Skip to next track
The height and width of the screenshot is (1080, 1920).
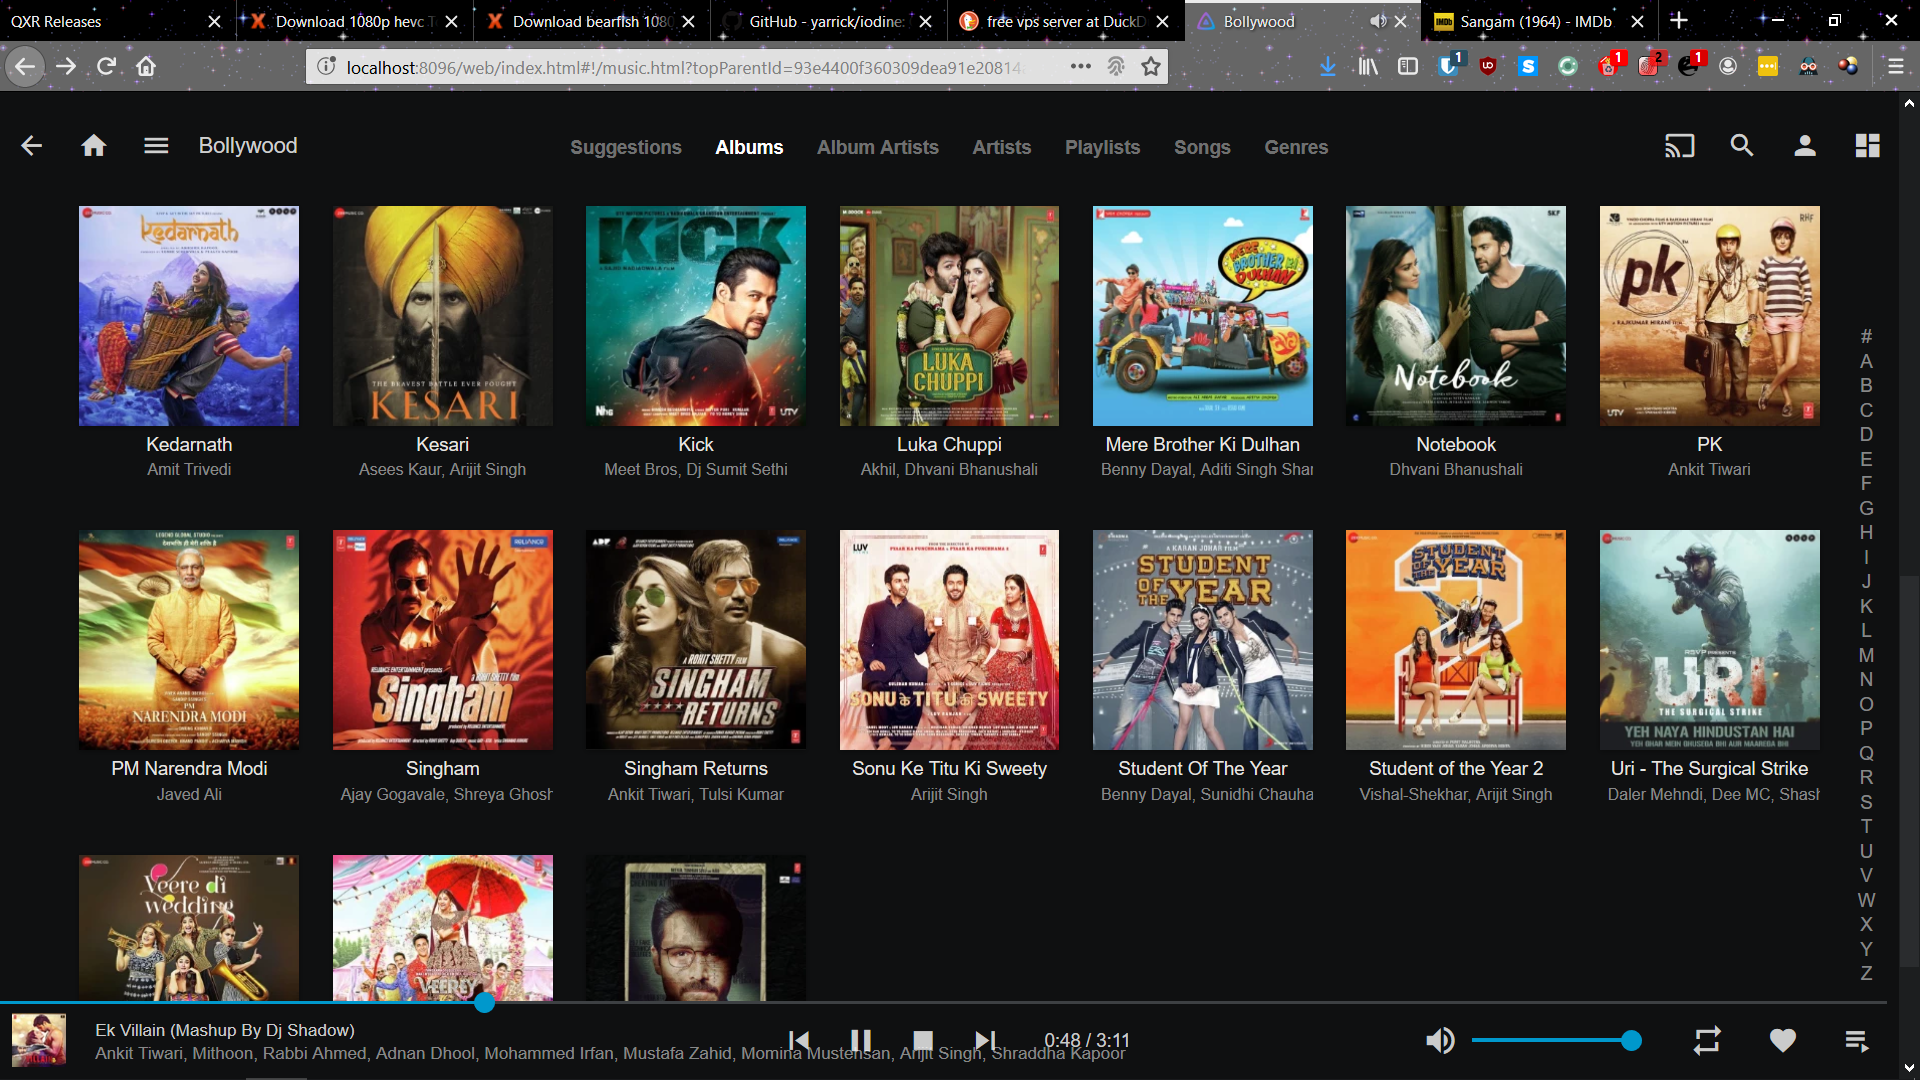[x=985, y=1040]
